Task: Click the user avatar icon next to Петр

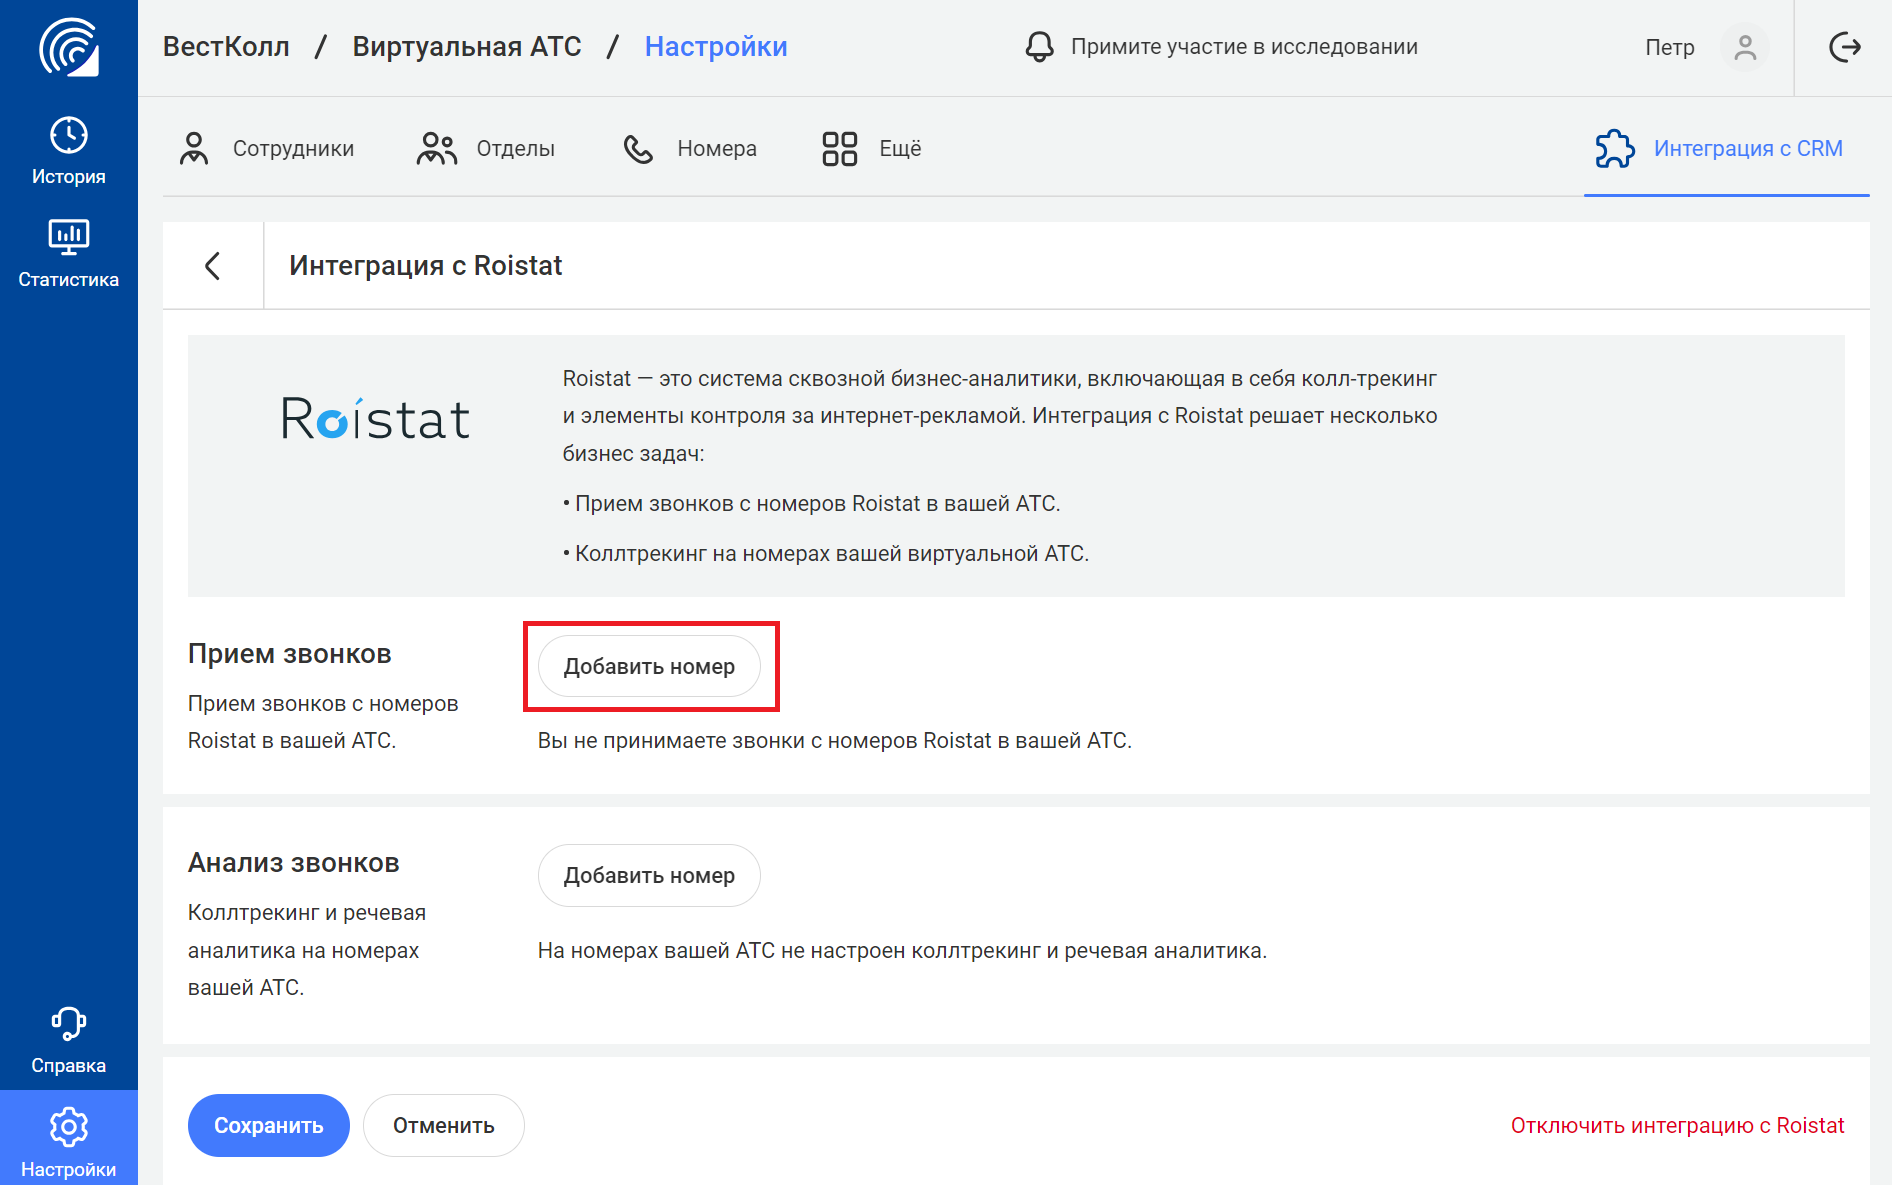Action: tap(1745, 47)
